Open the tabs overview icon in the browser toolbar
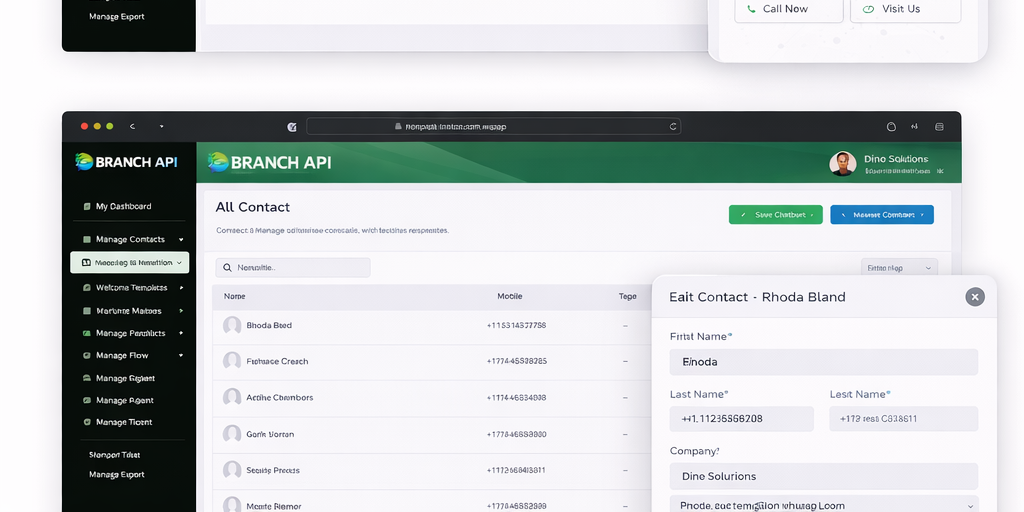This screenshot has width=1024, height=512. 938,127
